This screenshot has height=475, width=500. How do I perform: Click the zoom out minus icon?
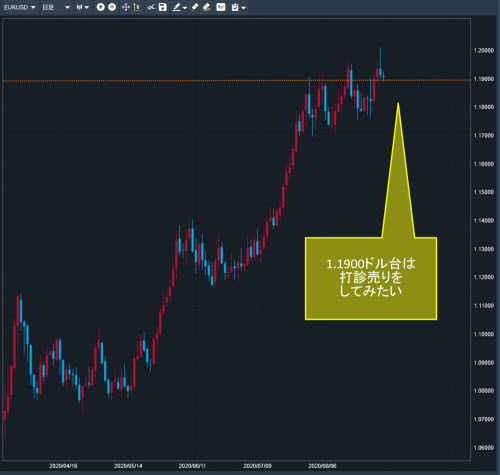112,7
